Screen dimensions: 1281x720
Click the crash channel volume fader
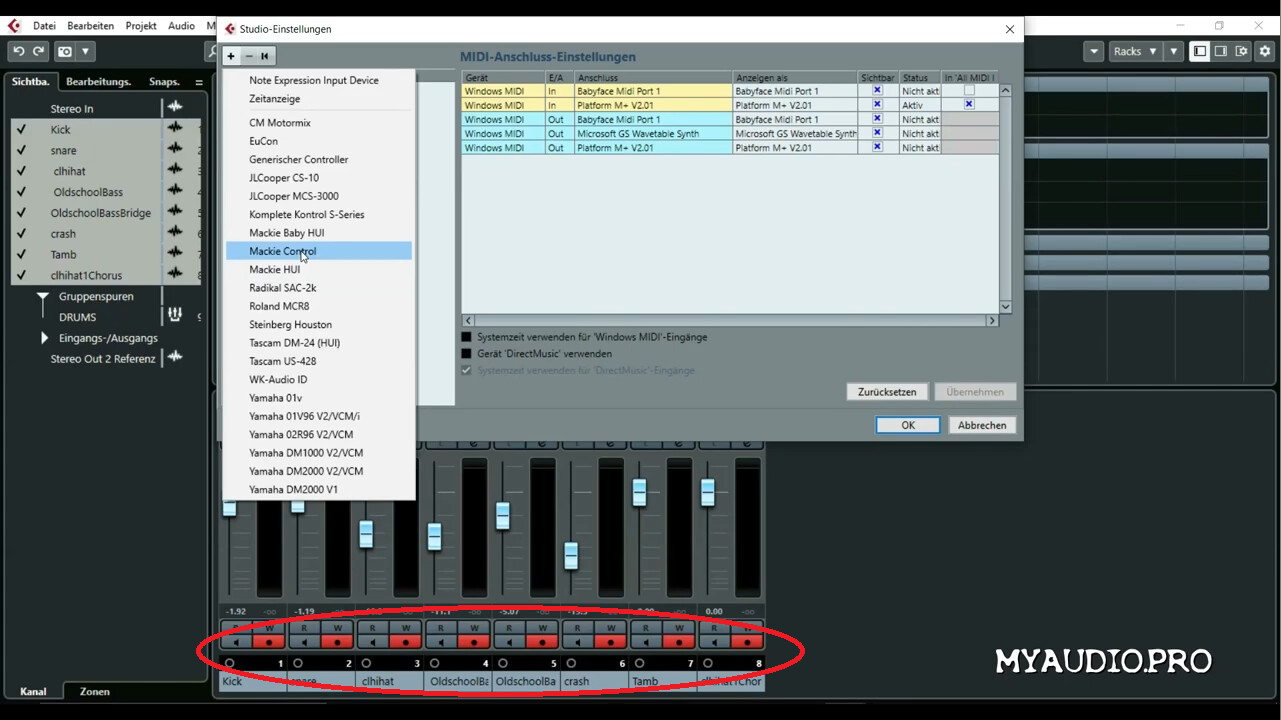click(571, 555)
